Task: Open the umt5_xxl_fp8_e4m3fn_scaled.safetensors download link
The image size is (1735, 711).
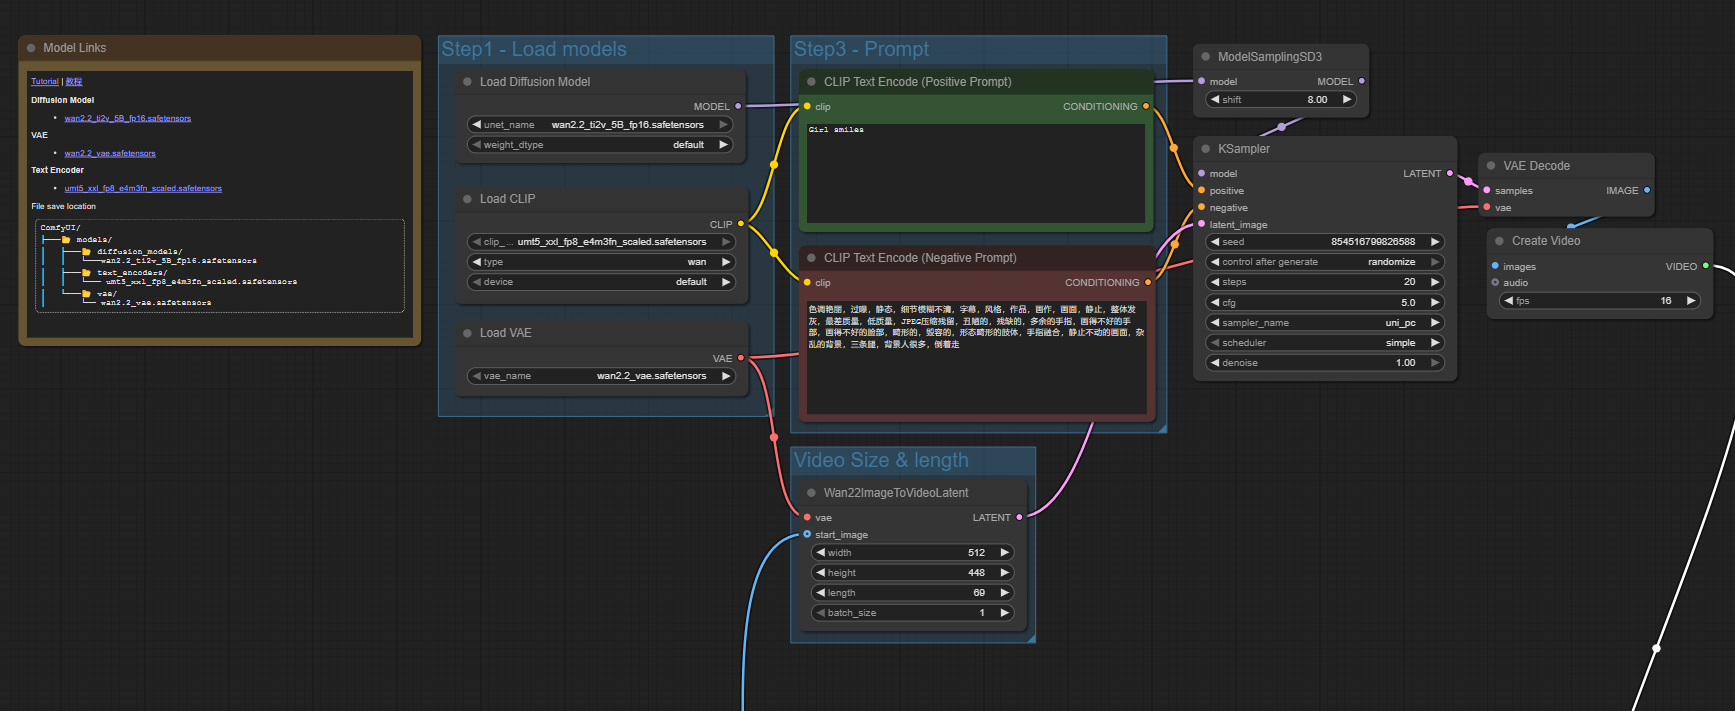Action: (x=143, y=188)
